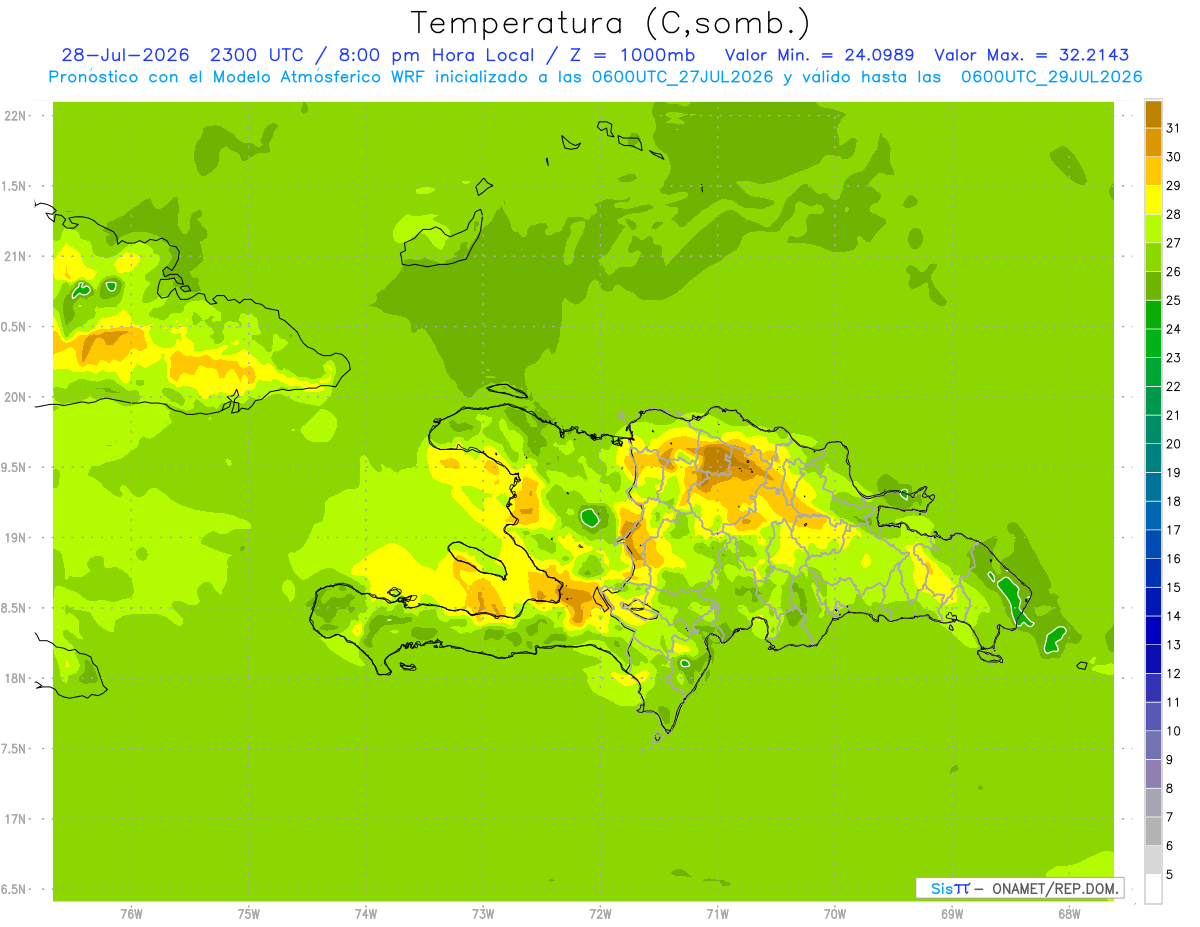1200x927 pixels.
Task: Click the legend value "31"
Action: (x=1174, y=128)
